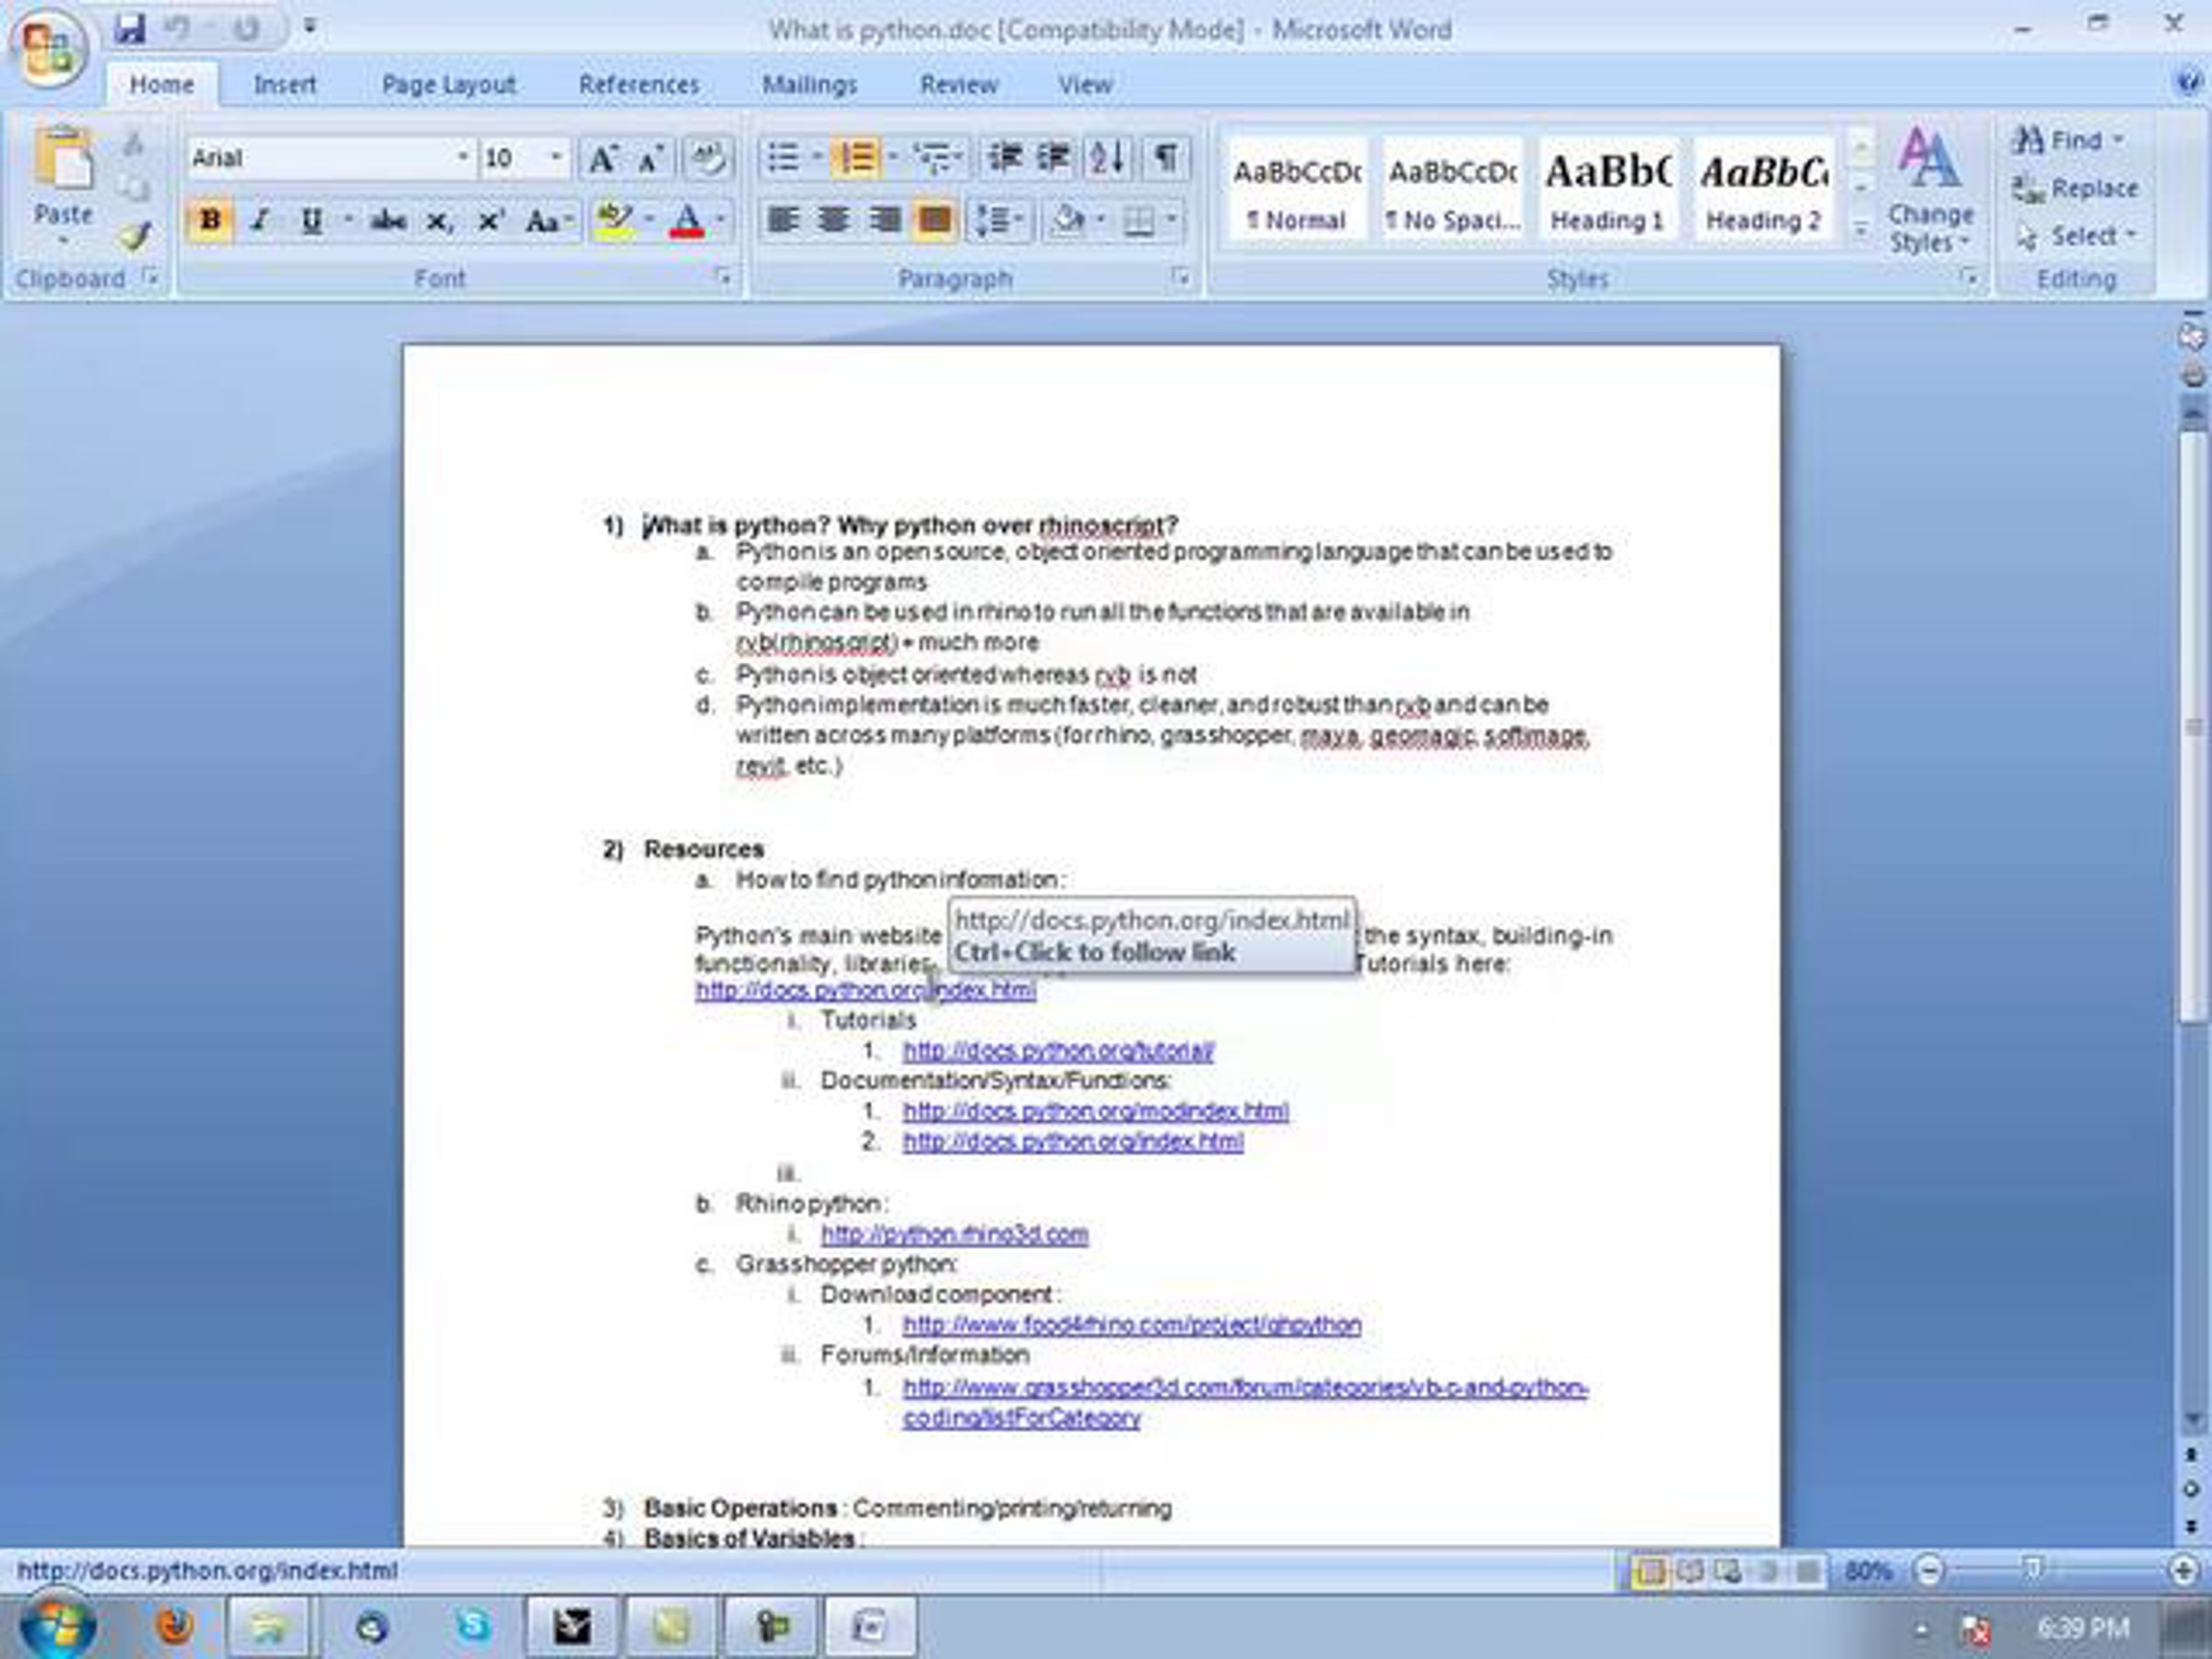Zoom in using the plus button

click(2184, 1571)
